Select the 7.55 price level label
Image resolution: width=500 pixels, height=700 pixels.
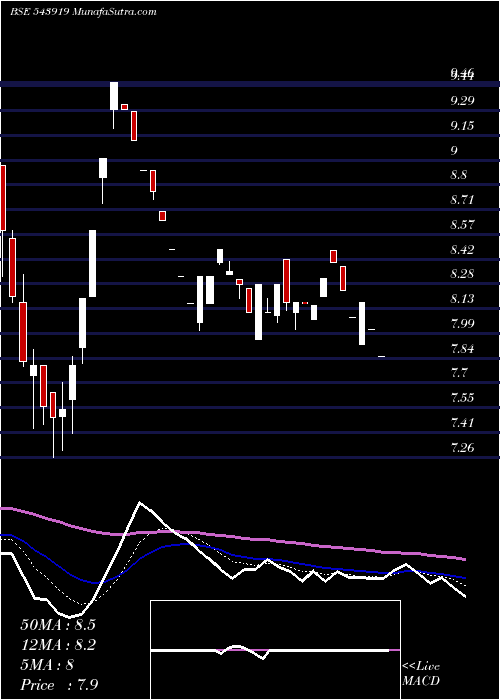click(x=462, y=398)
